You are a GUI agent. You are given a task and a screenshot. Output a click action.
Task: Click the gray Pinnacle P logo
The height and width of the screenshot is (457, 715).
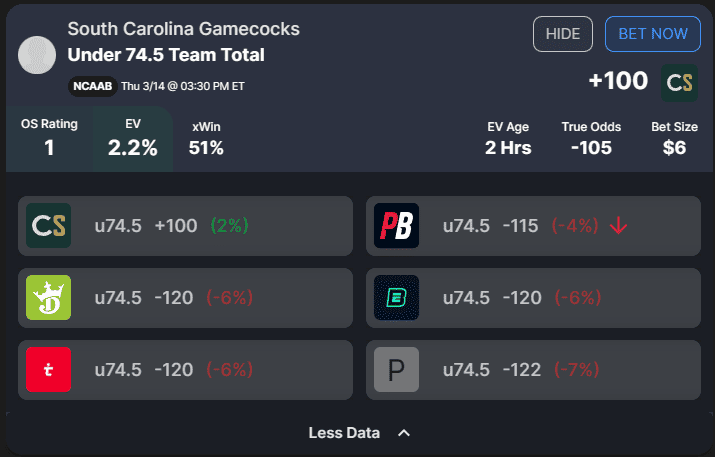396,370
